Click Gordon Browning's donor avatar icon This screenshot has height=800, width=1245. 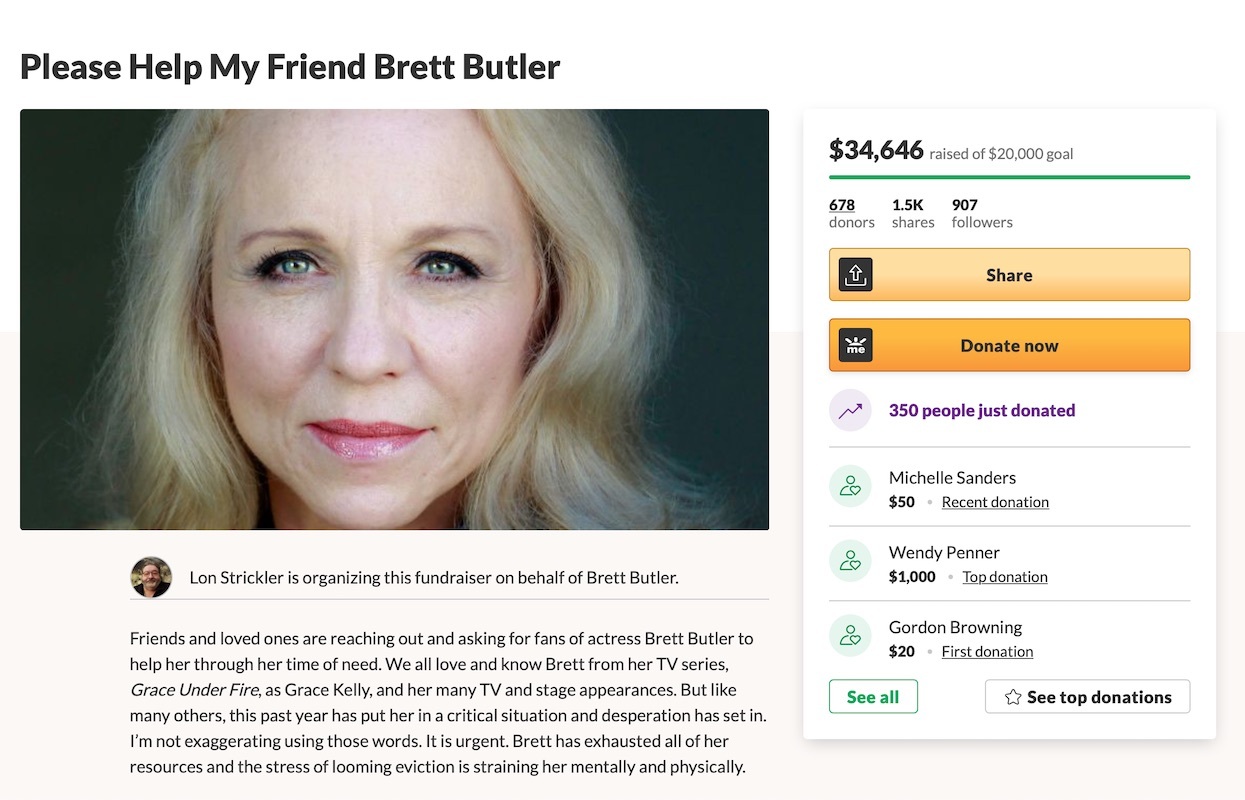(849, 636)
